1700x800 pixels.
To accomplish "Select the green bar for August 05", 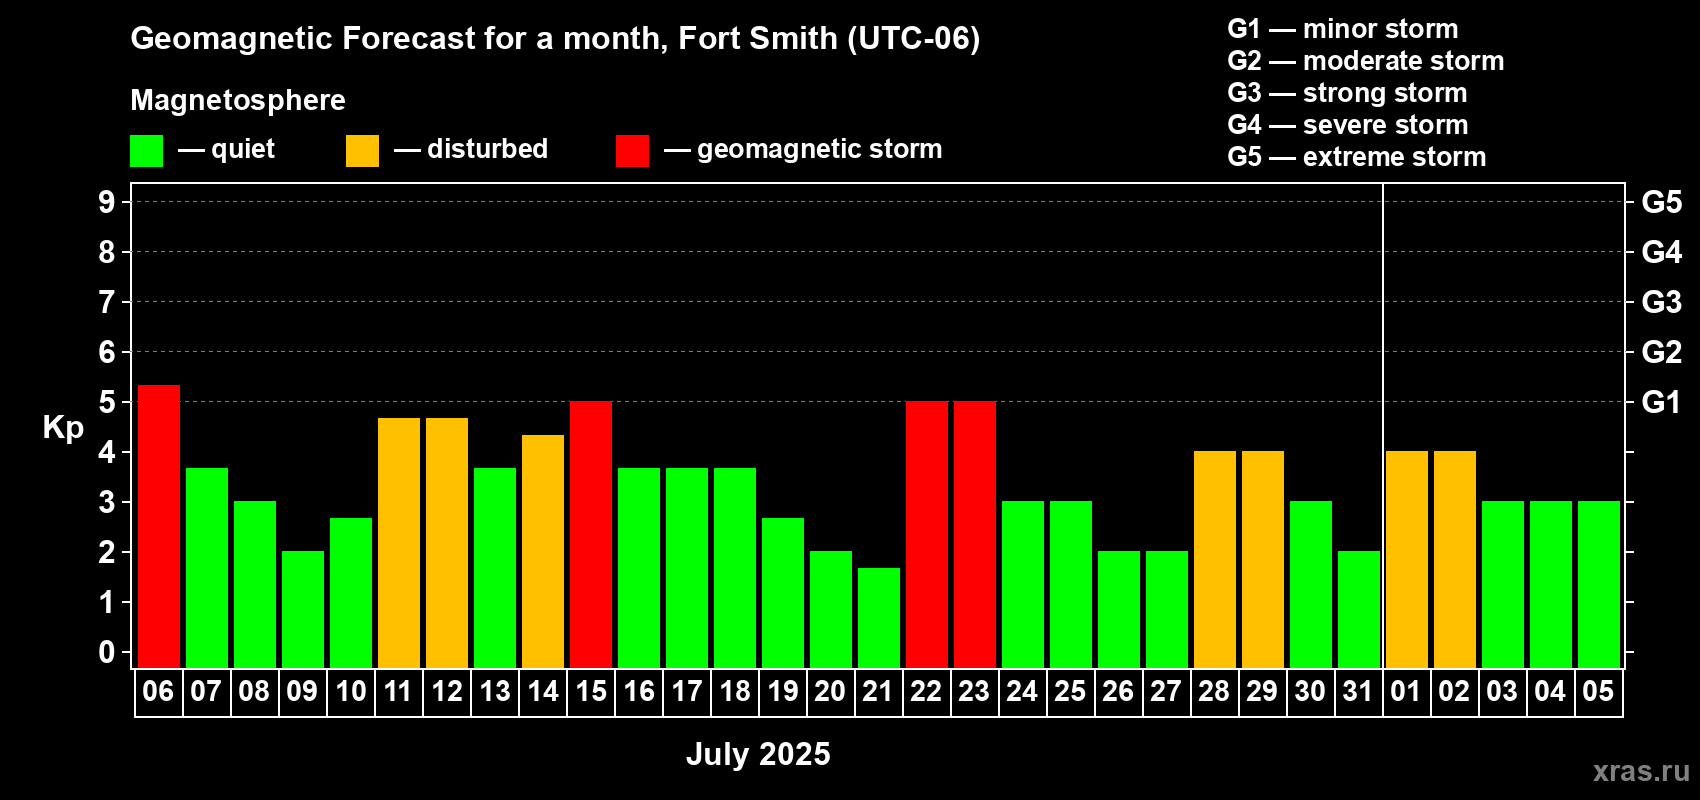I will [x=1599, y=584].
